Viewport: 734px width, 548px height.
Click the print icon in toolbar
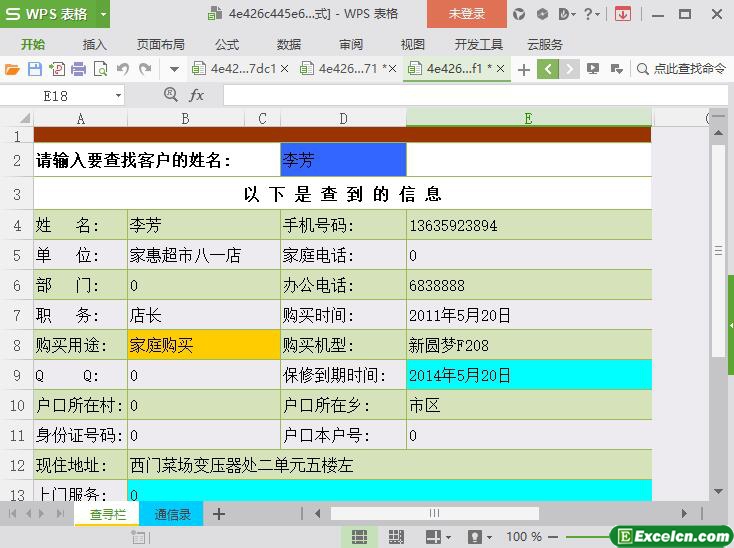pos(78,69)
